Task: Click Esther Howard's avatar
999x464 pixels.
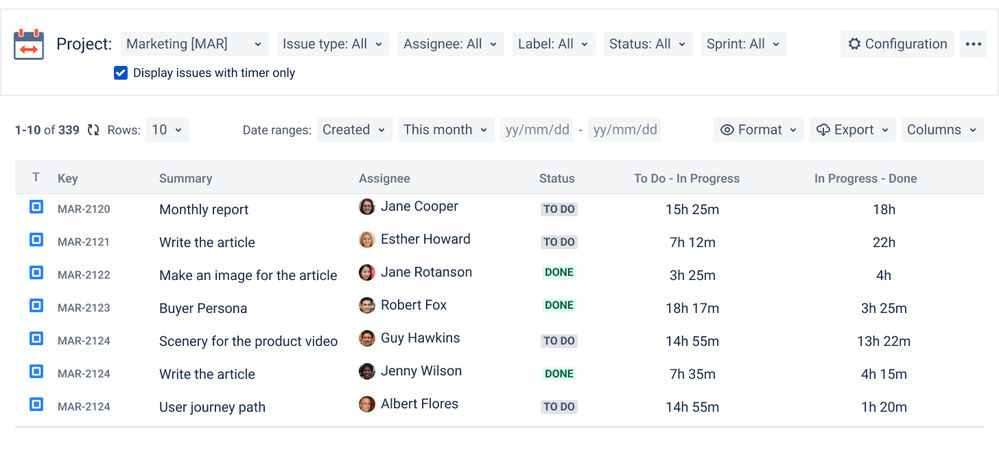Action: (367, 240)
